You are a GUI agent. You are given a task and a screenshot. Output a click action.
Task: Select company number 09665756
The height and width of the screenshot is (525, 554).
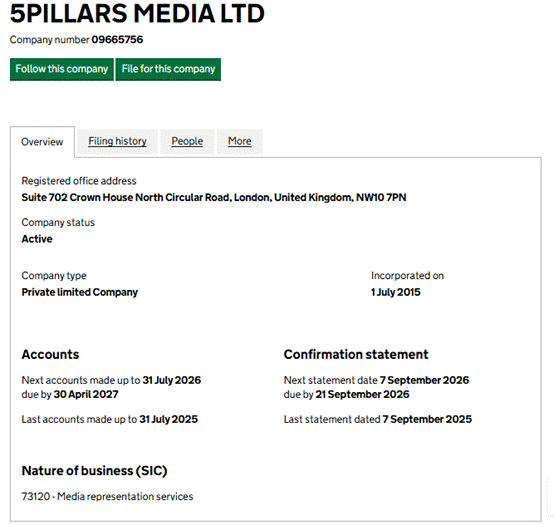(x=117, y=40)
